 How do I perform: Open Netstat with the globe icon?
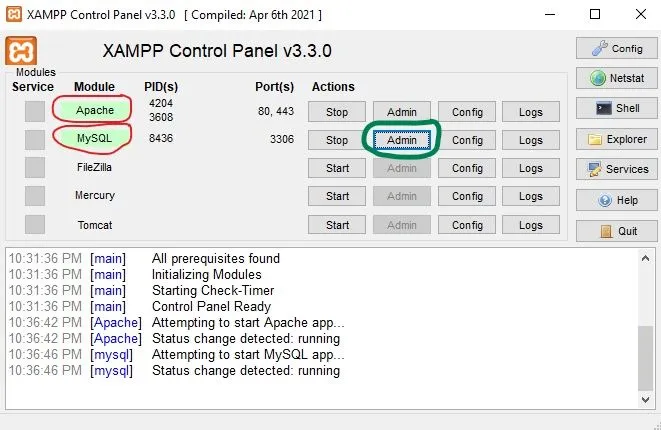click(x=616, y=78)
